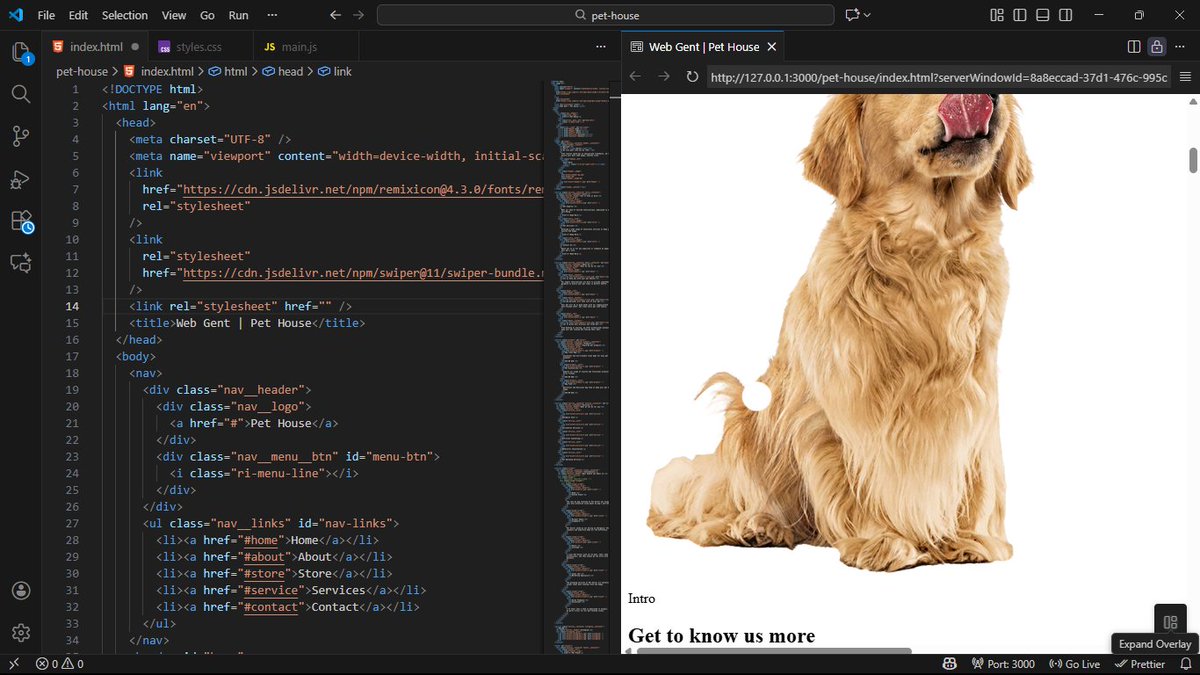Reload the browser preview page
The image size is (1200, 675).
(693, 76)
